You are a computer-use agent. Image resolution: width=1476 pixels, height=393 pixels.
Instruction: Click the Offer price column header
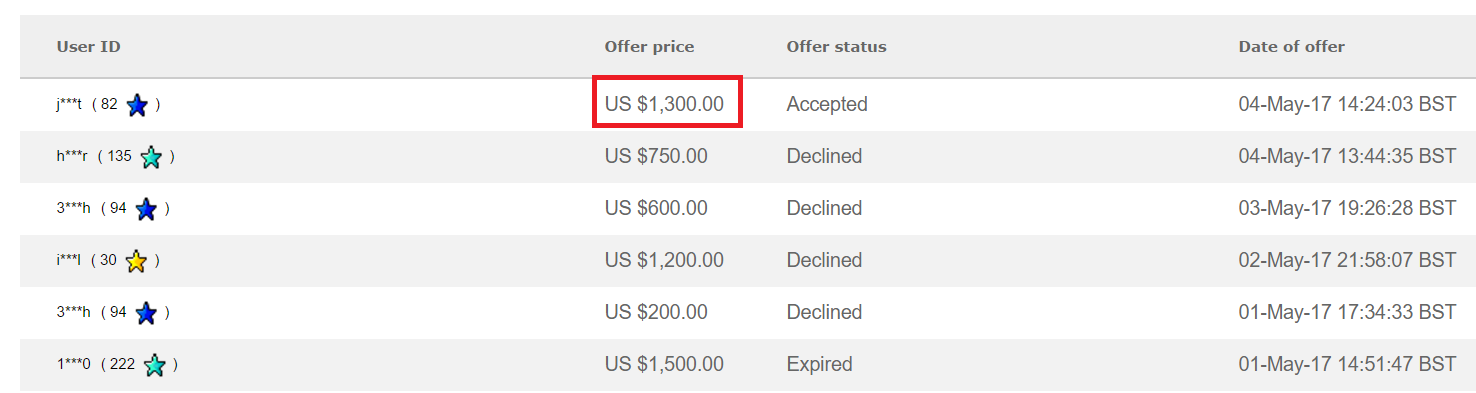(x=649, y=47)
